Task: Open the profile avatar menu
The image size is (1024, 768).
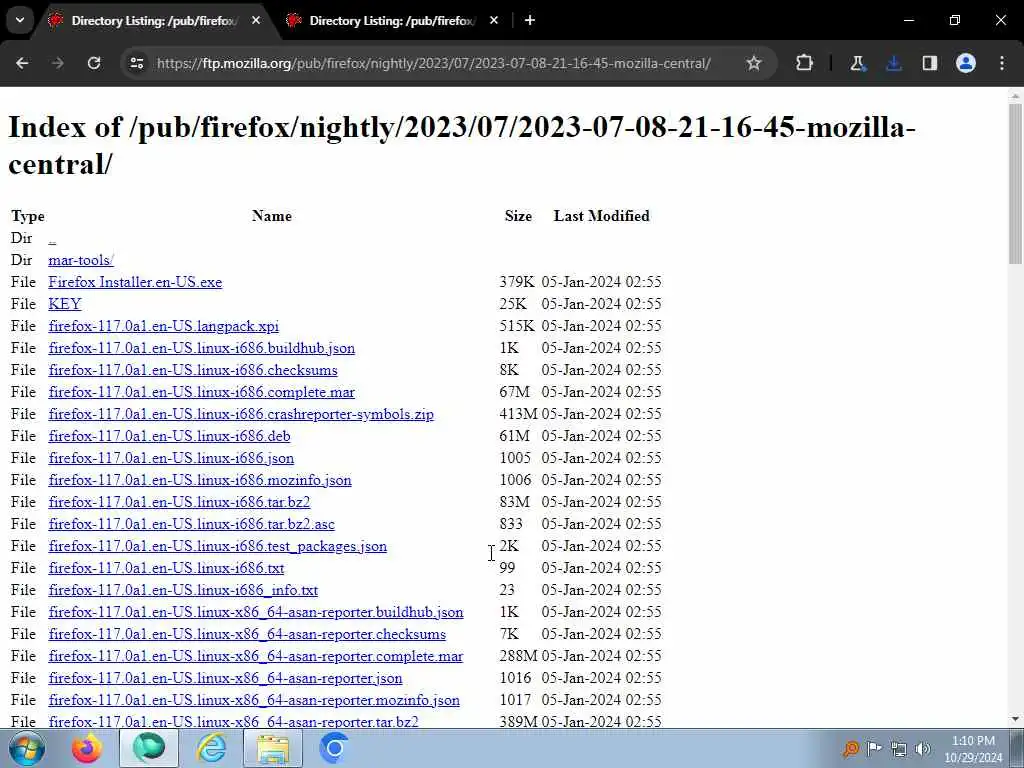Action: 966,63
